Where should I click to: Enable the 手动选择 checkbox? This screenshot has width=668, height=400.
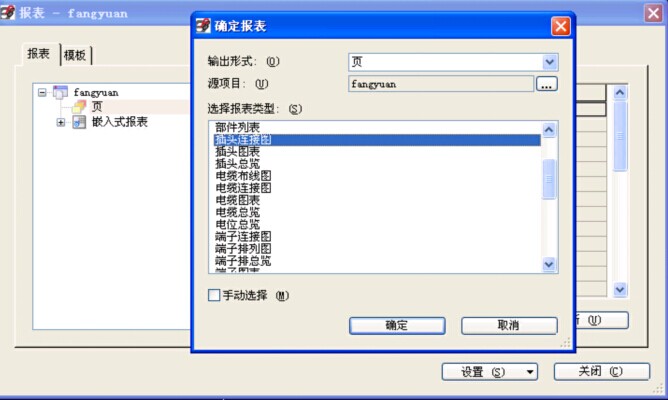coord(213,295)
